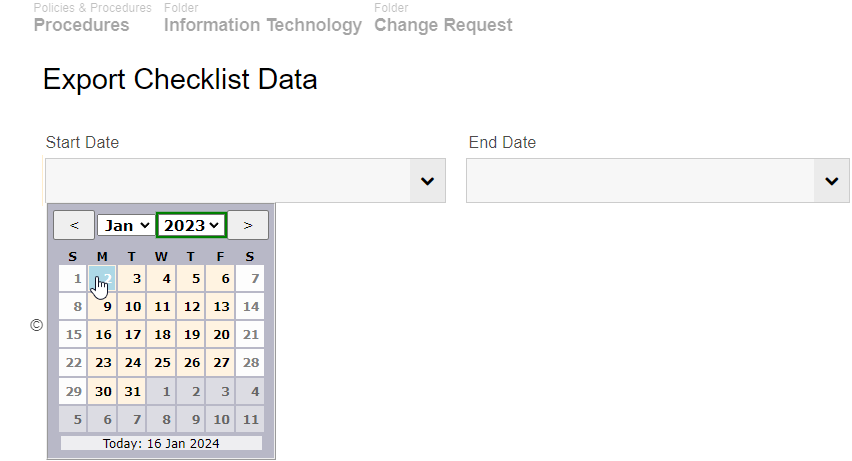Select Sunday January 1 cell
The width and height of the screenshot is (852, 461).
click(73, 279)
